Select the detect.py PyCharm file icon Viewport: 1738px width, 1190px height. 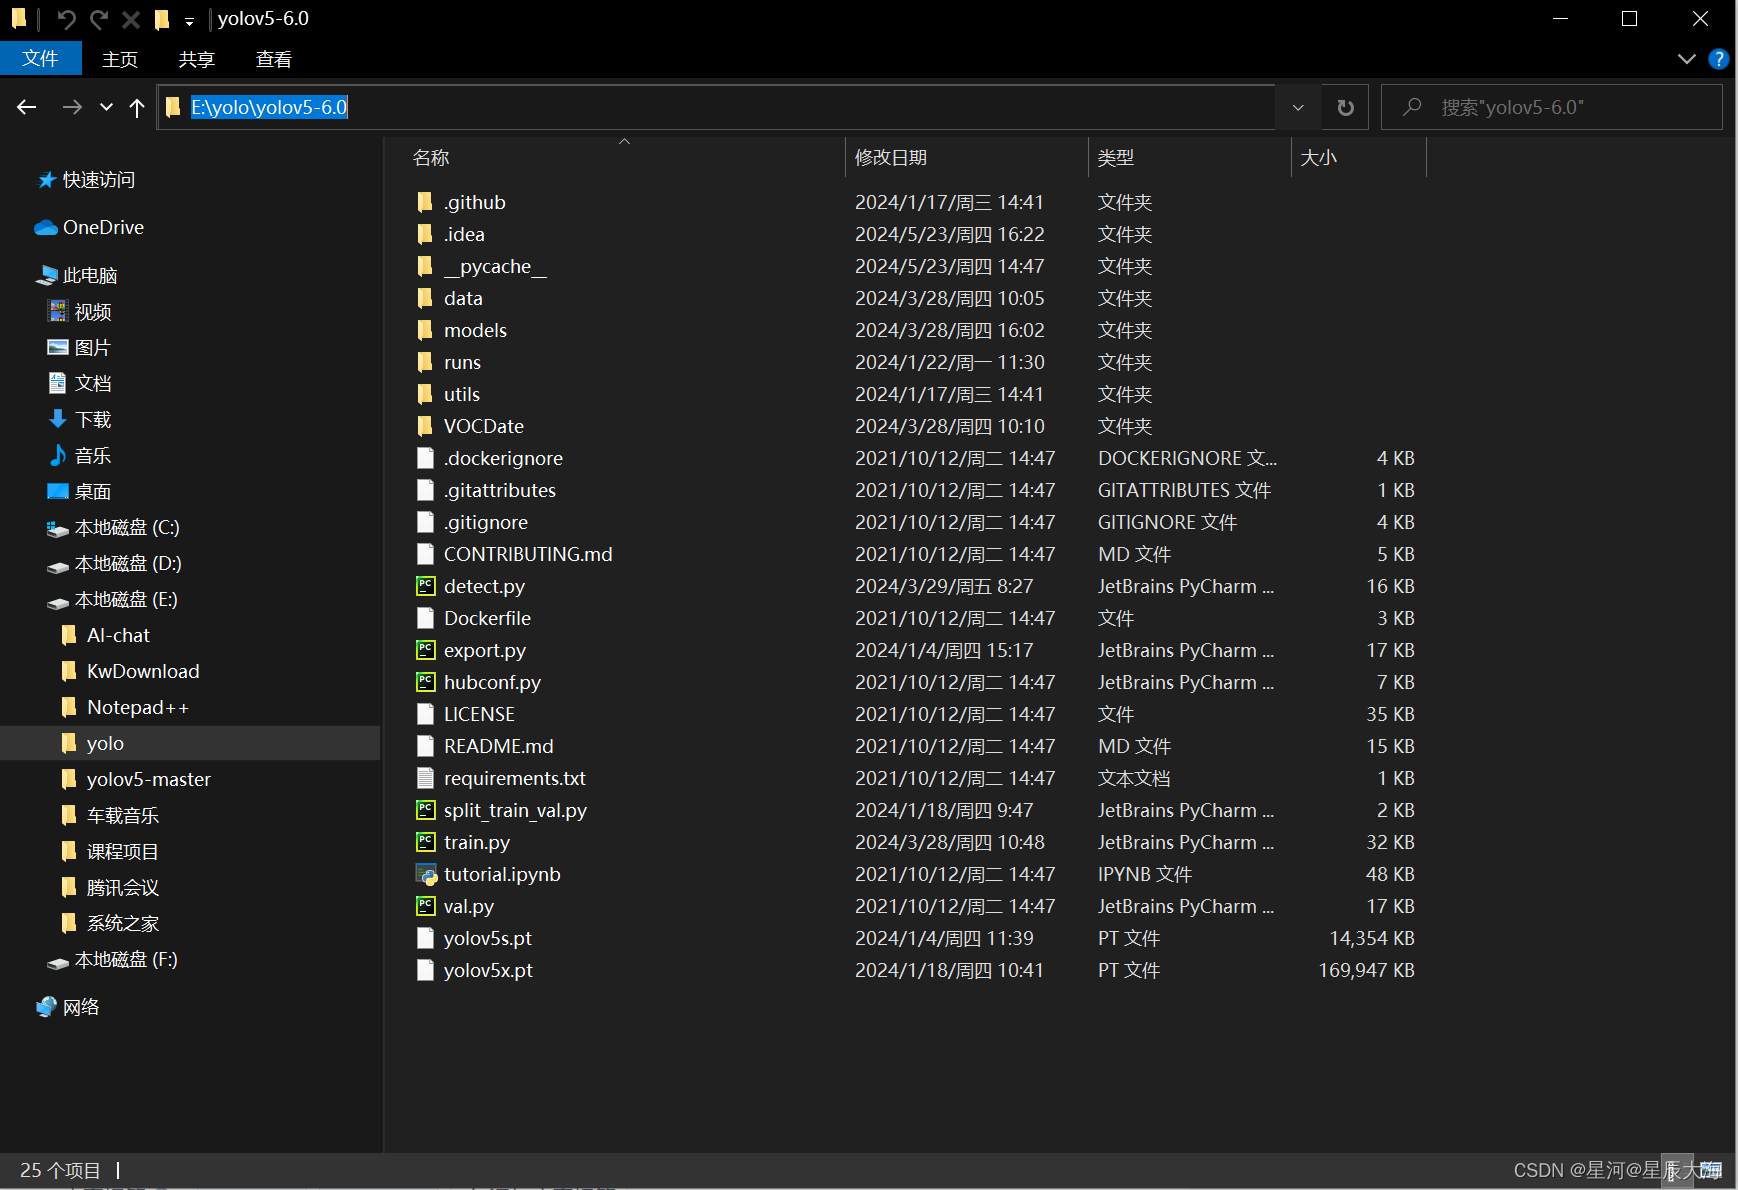coord(426,586)
